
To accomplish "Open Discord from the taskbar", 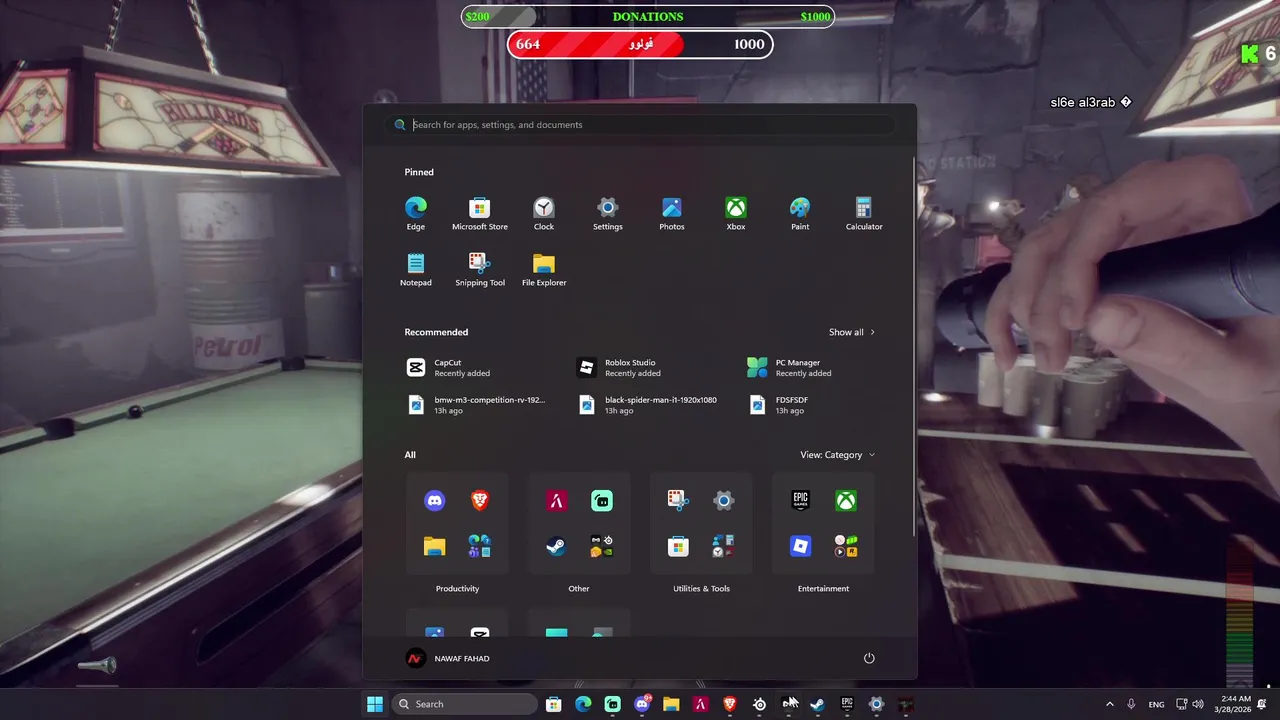I will click(x=642, y=704).
